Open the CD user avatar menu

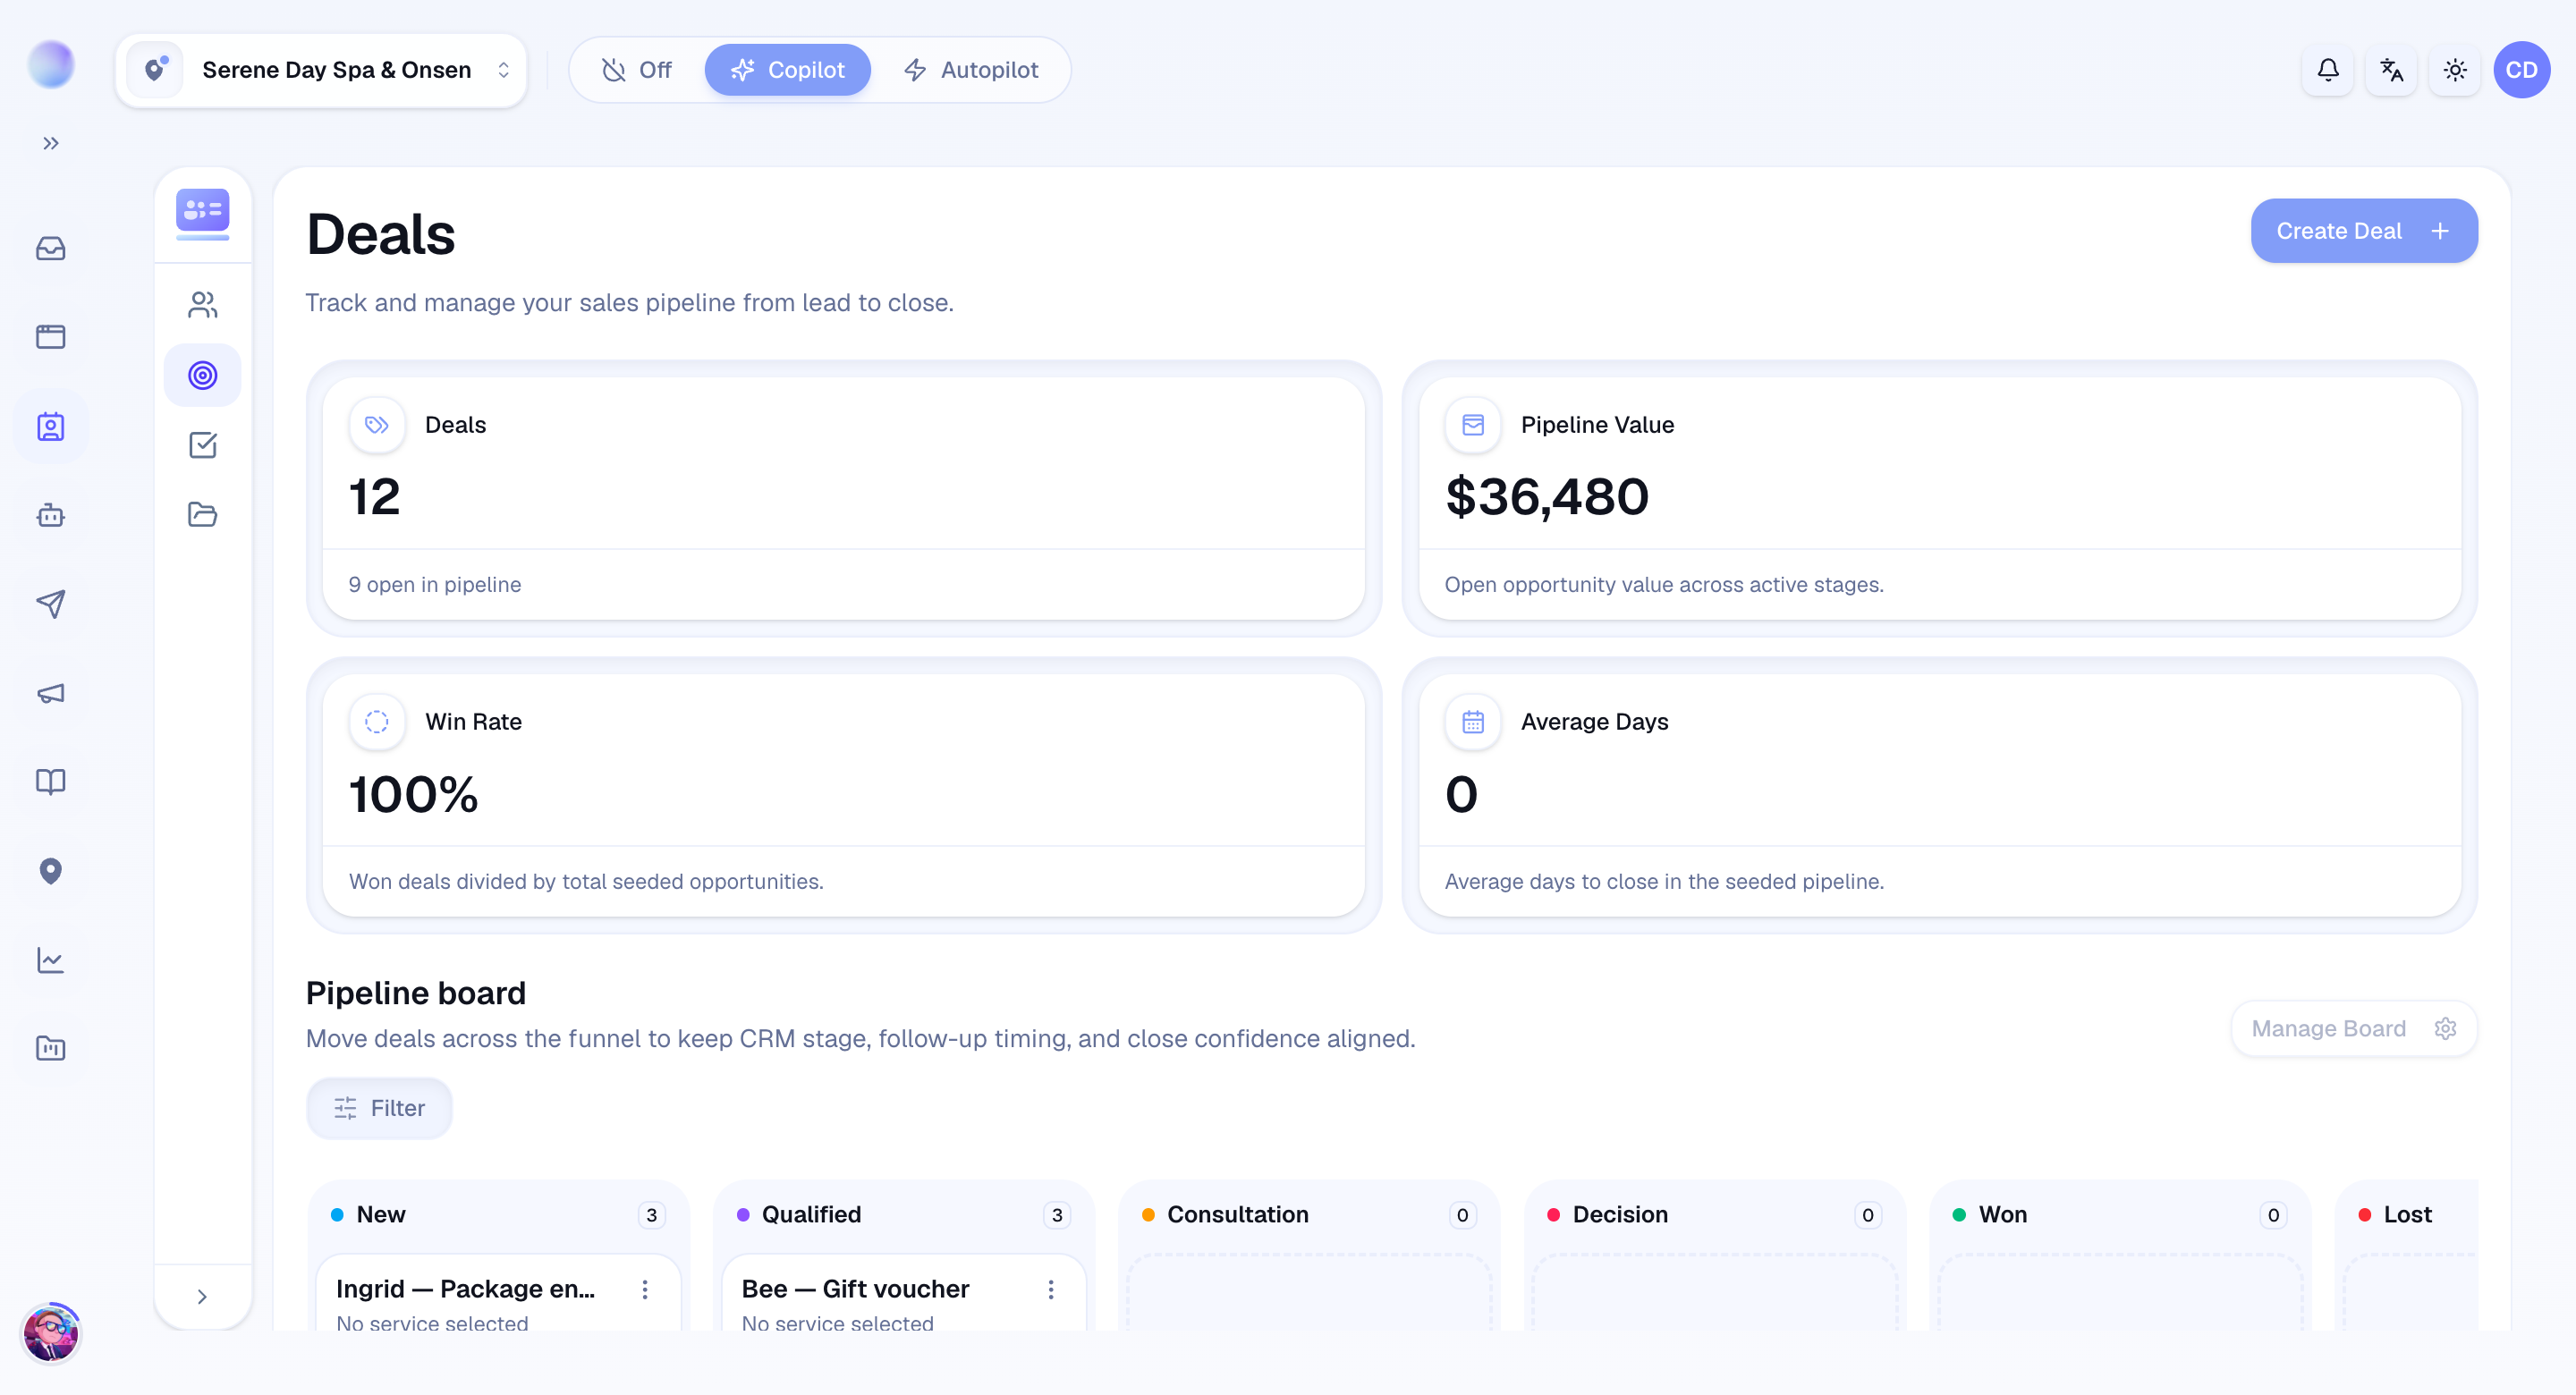[x=2522, y=70]
